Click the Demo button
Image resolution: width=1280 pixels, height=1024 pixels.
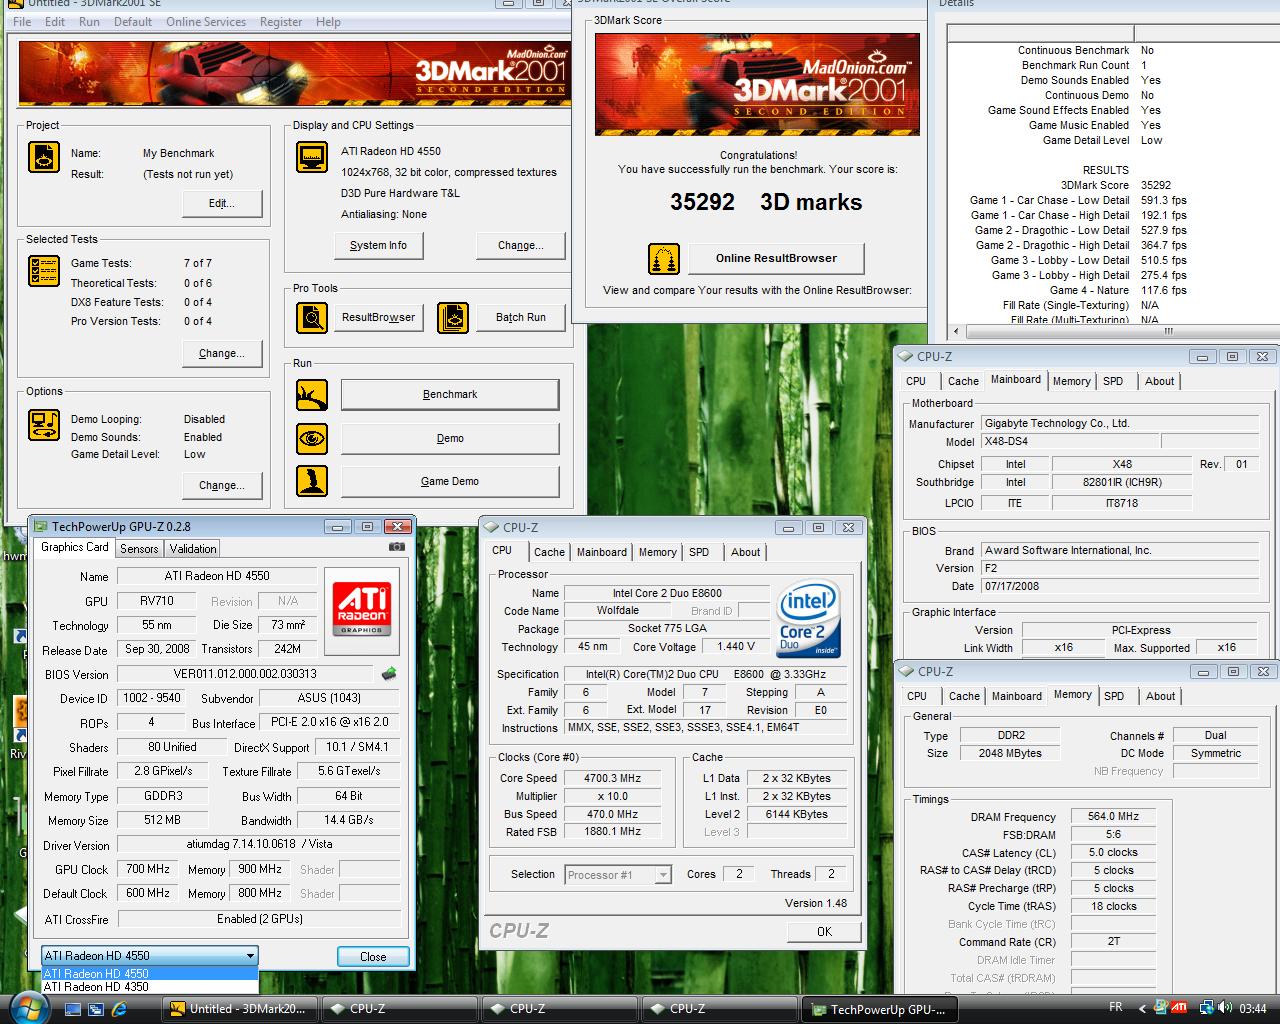pyautogui.click(x=450, y=438)
